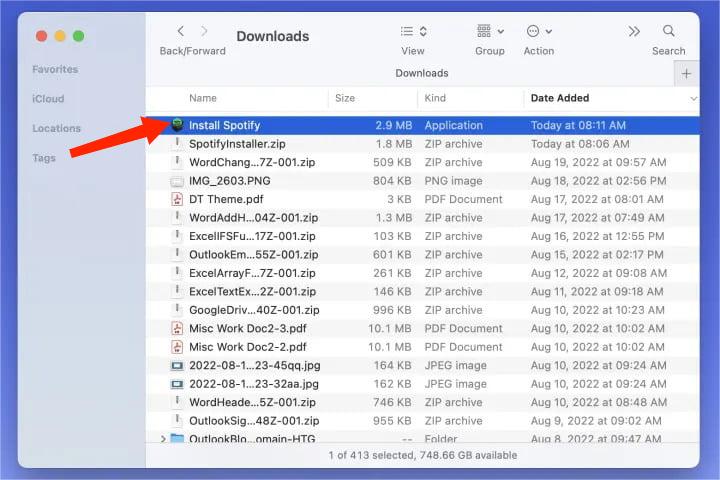Click the ExcelIFSFu...17Z-001.zip archive icon
This screenshot has width=720, height=480.
point(177,236)
